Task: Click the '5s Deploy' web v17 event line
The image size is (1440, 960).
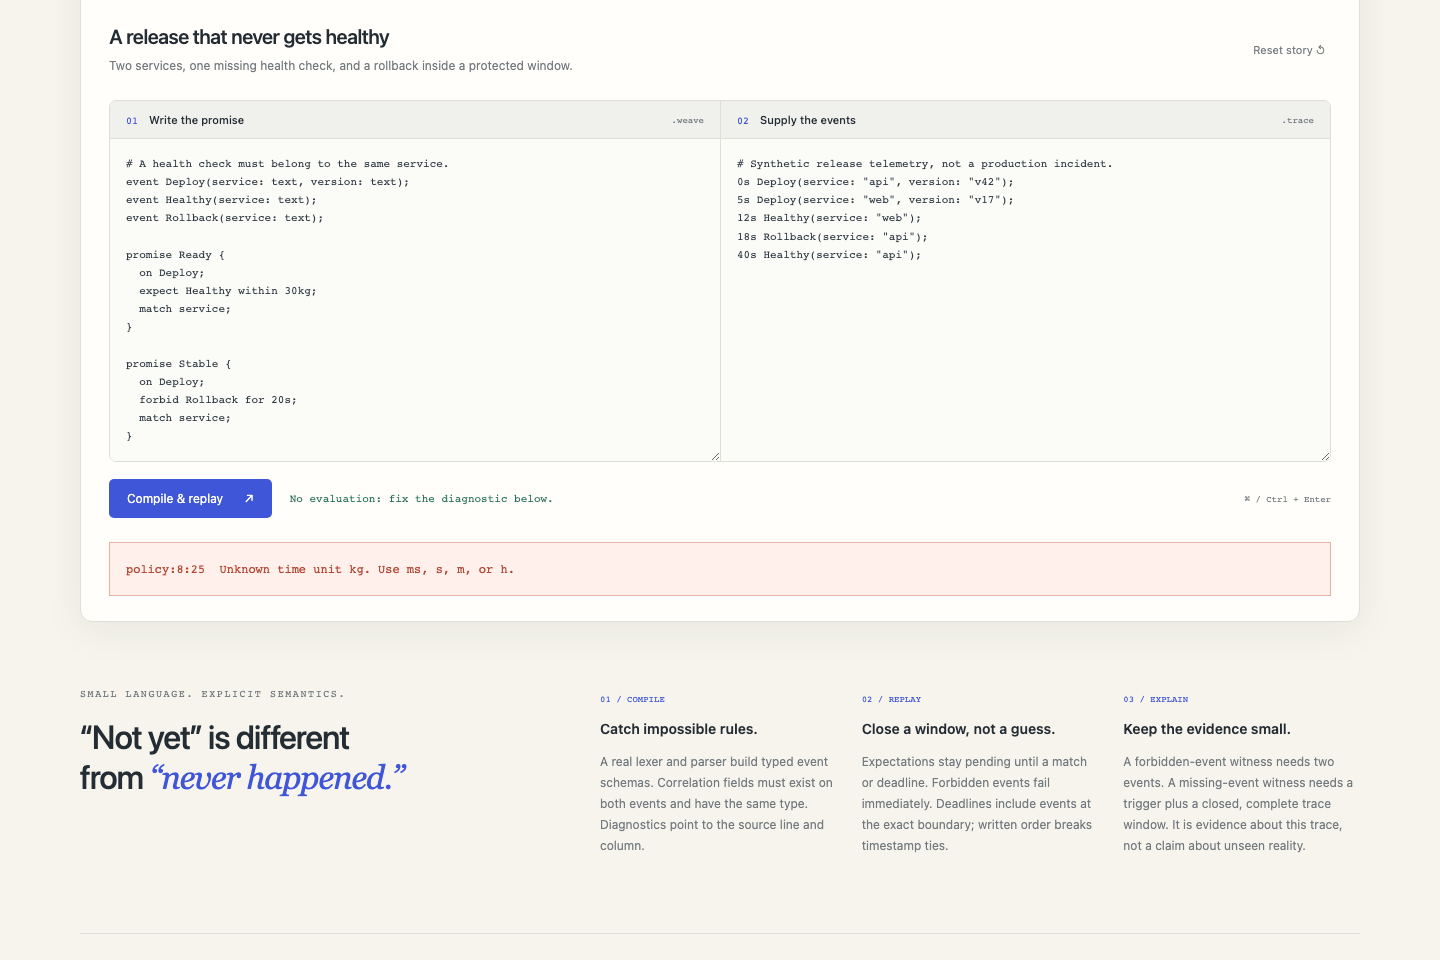Action: tap(875, 200)
